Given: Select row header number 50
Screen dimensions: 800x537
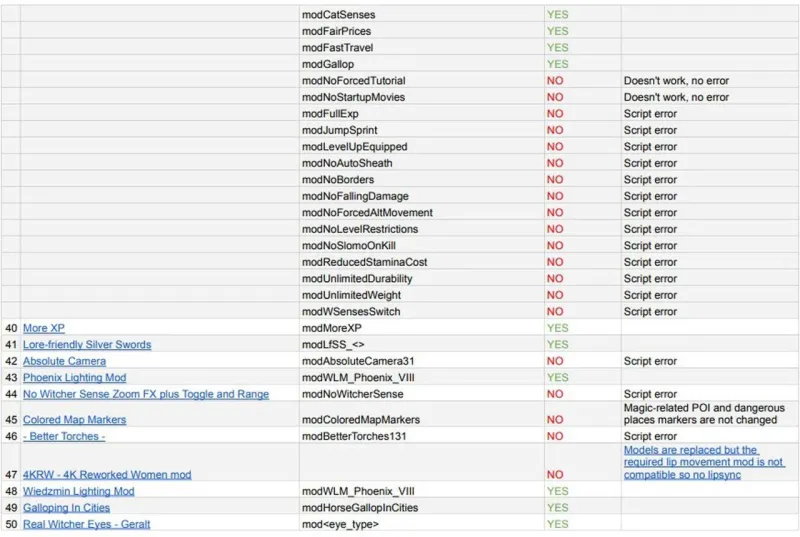Looking at the screenshot, I should (11, 524).
